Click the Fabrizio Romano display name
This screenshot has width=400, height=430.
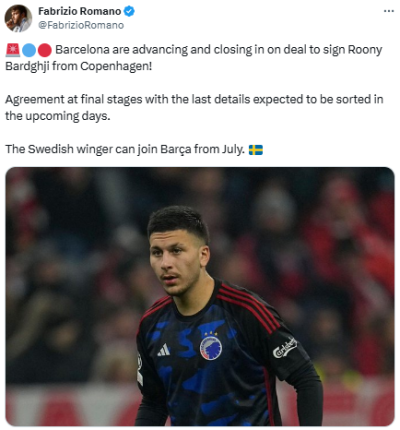click(80, 11)
